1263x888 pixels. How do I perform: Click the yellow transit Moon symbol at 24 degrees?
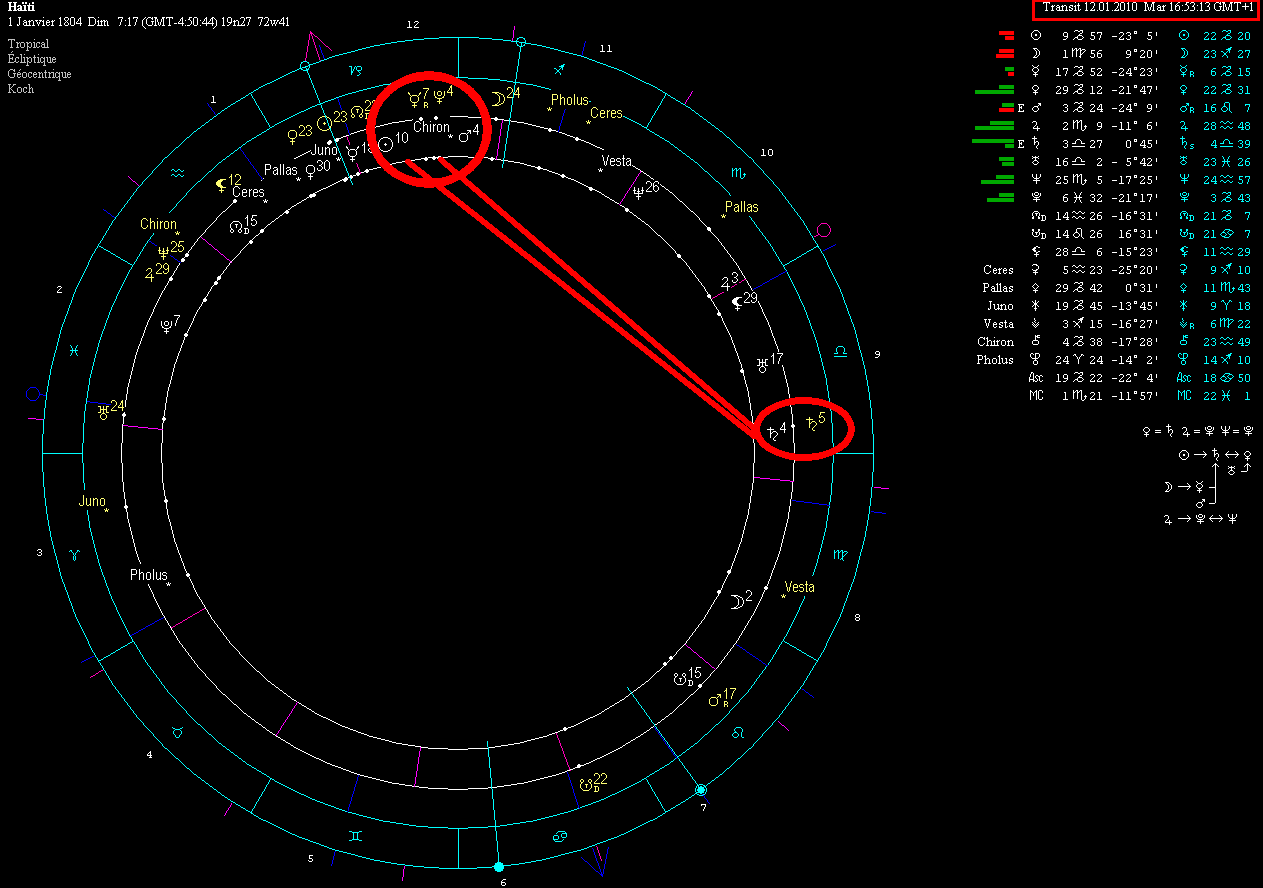[497, 97]
